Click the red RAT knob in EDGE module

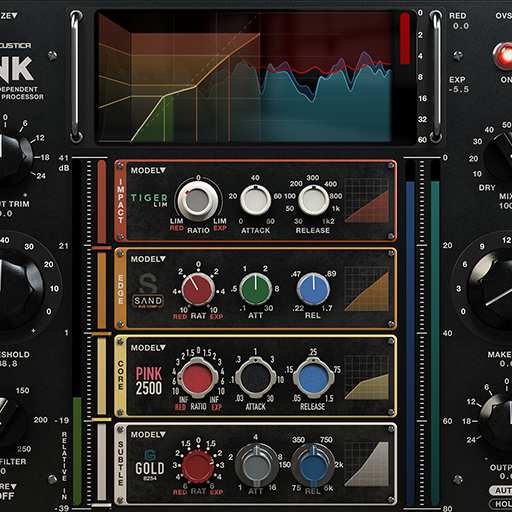click(x=197, y=289)
